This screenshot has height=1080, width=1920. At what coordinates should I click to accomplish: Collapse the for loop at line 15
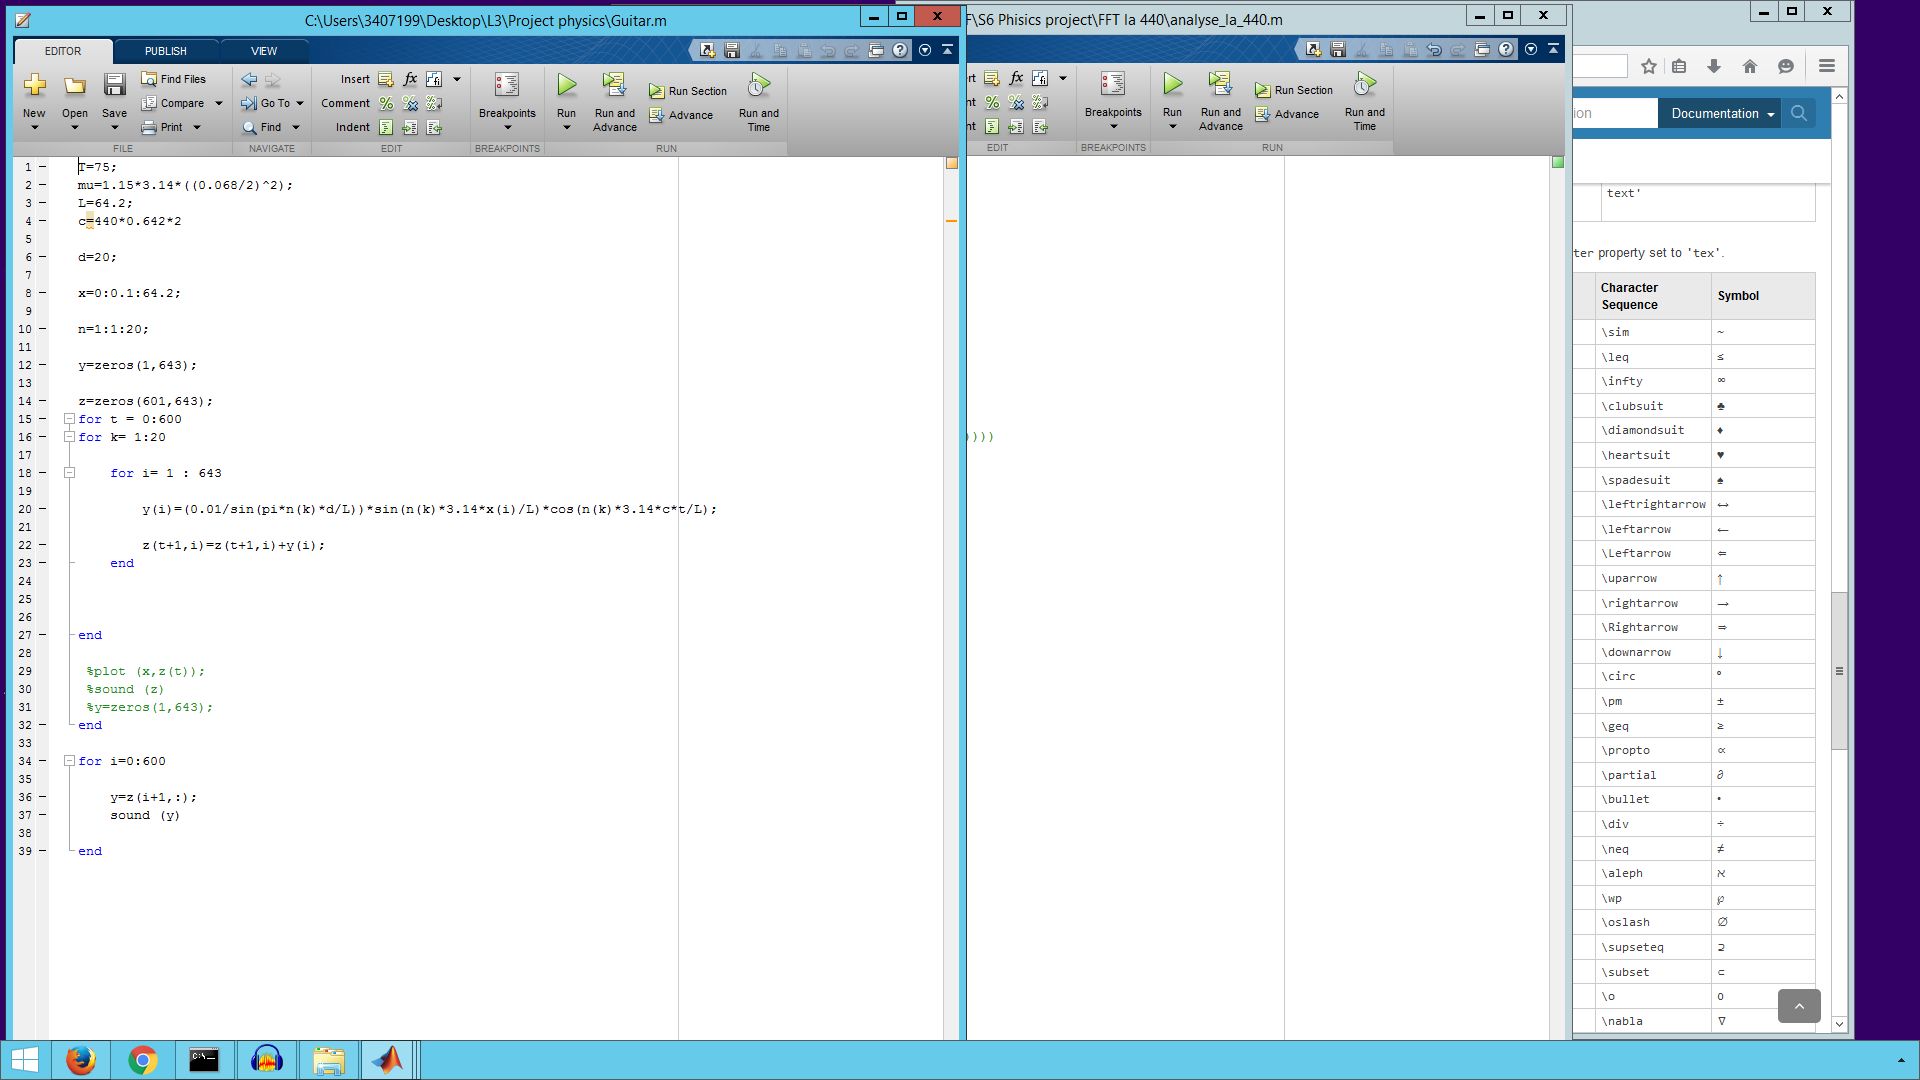[70, 419]
